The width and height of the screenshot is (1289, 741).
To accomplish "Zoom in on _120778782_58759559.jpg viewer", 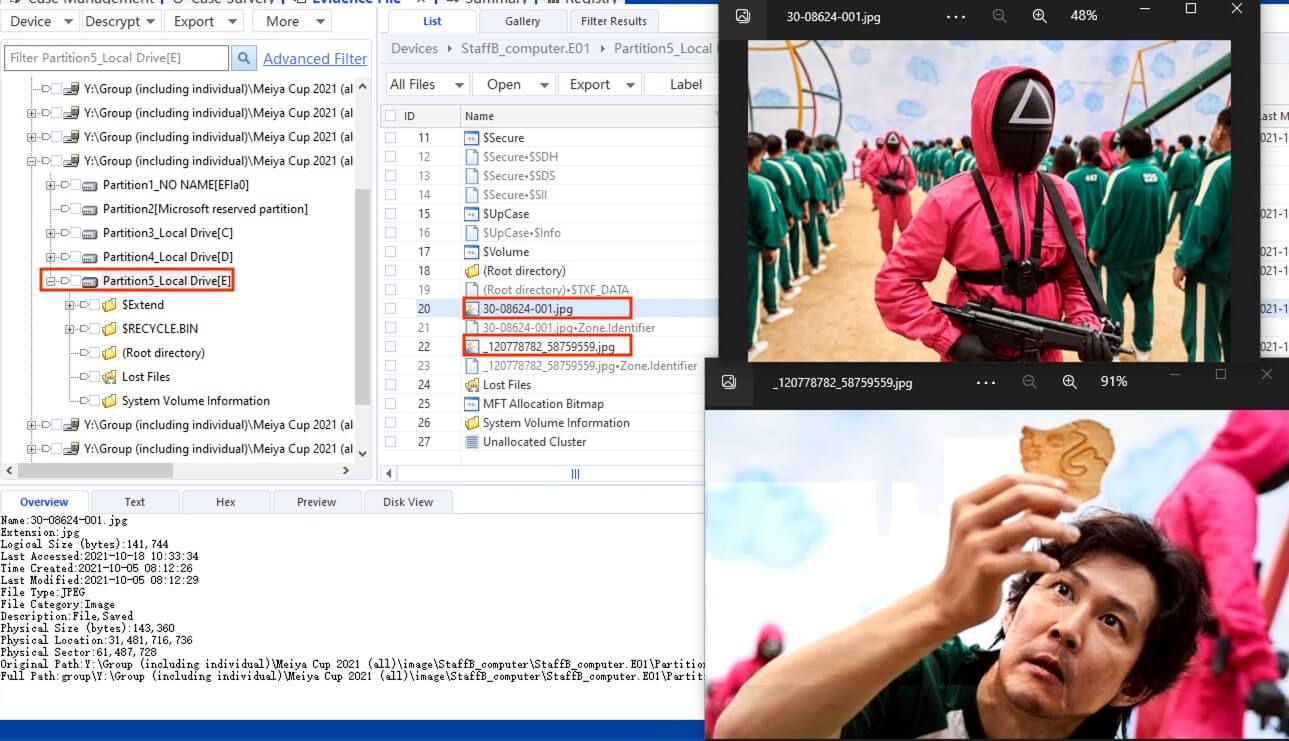I will tap(1069, 382).
